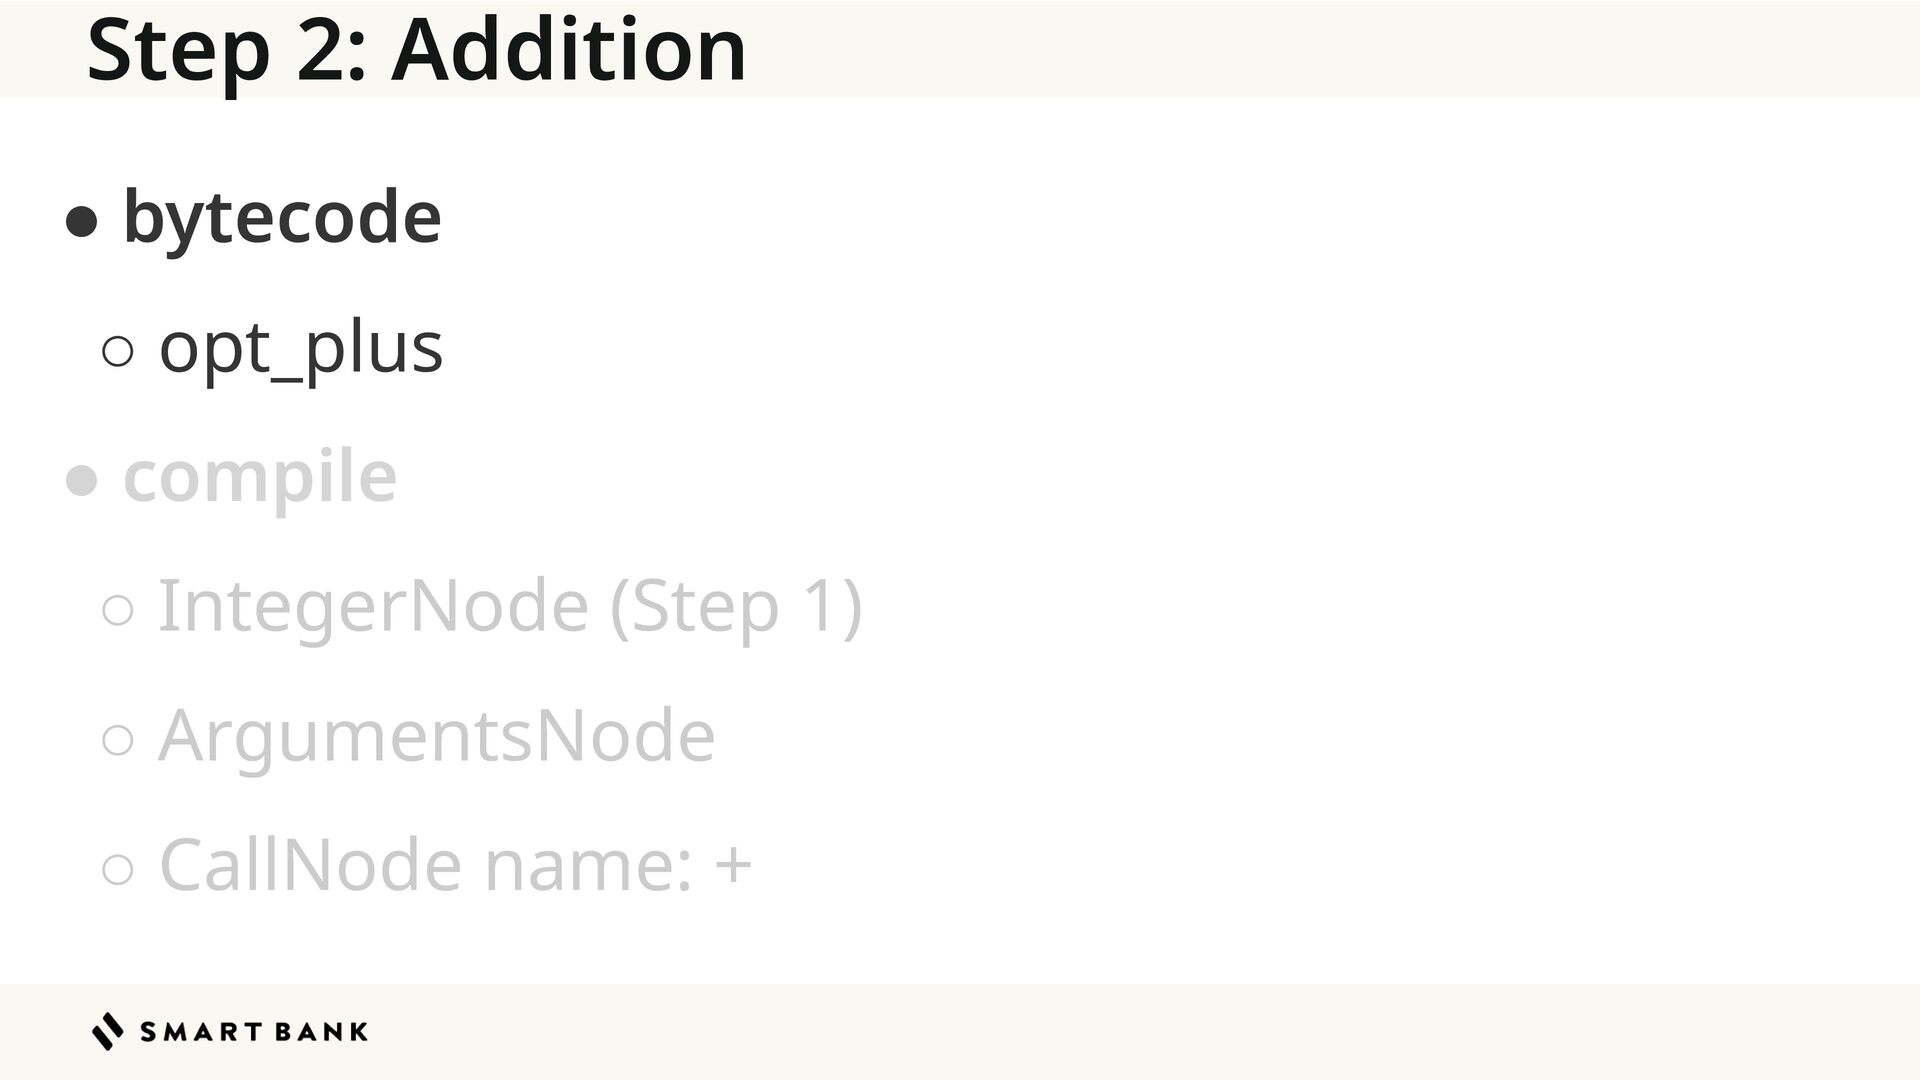
Task: Click the hollow bullet before IntegerNode
Action: (x=118, y=610)
